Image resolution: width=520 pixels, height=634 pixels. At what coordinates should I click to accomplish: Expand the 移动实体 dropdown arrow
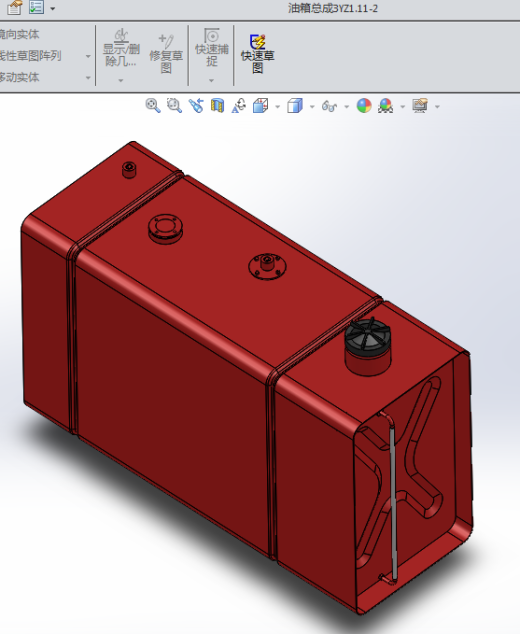pos(88,78)
